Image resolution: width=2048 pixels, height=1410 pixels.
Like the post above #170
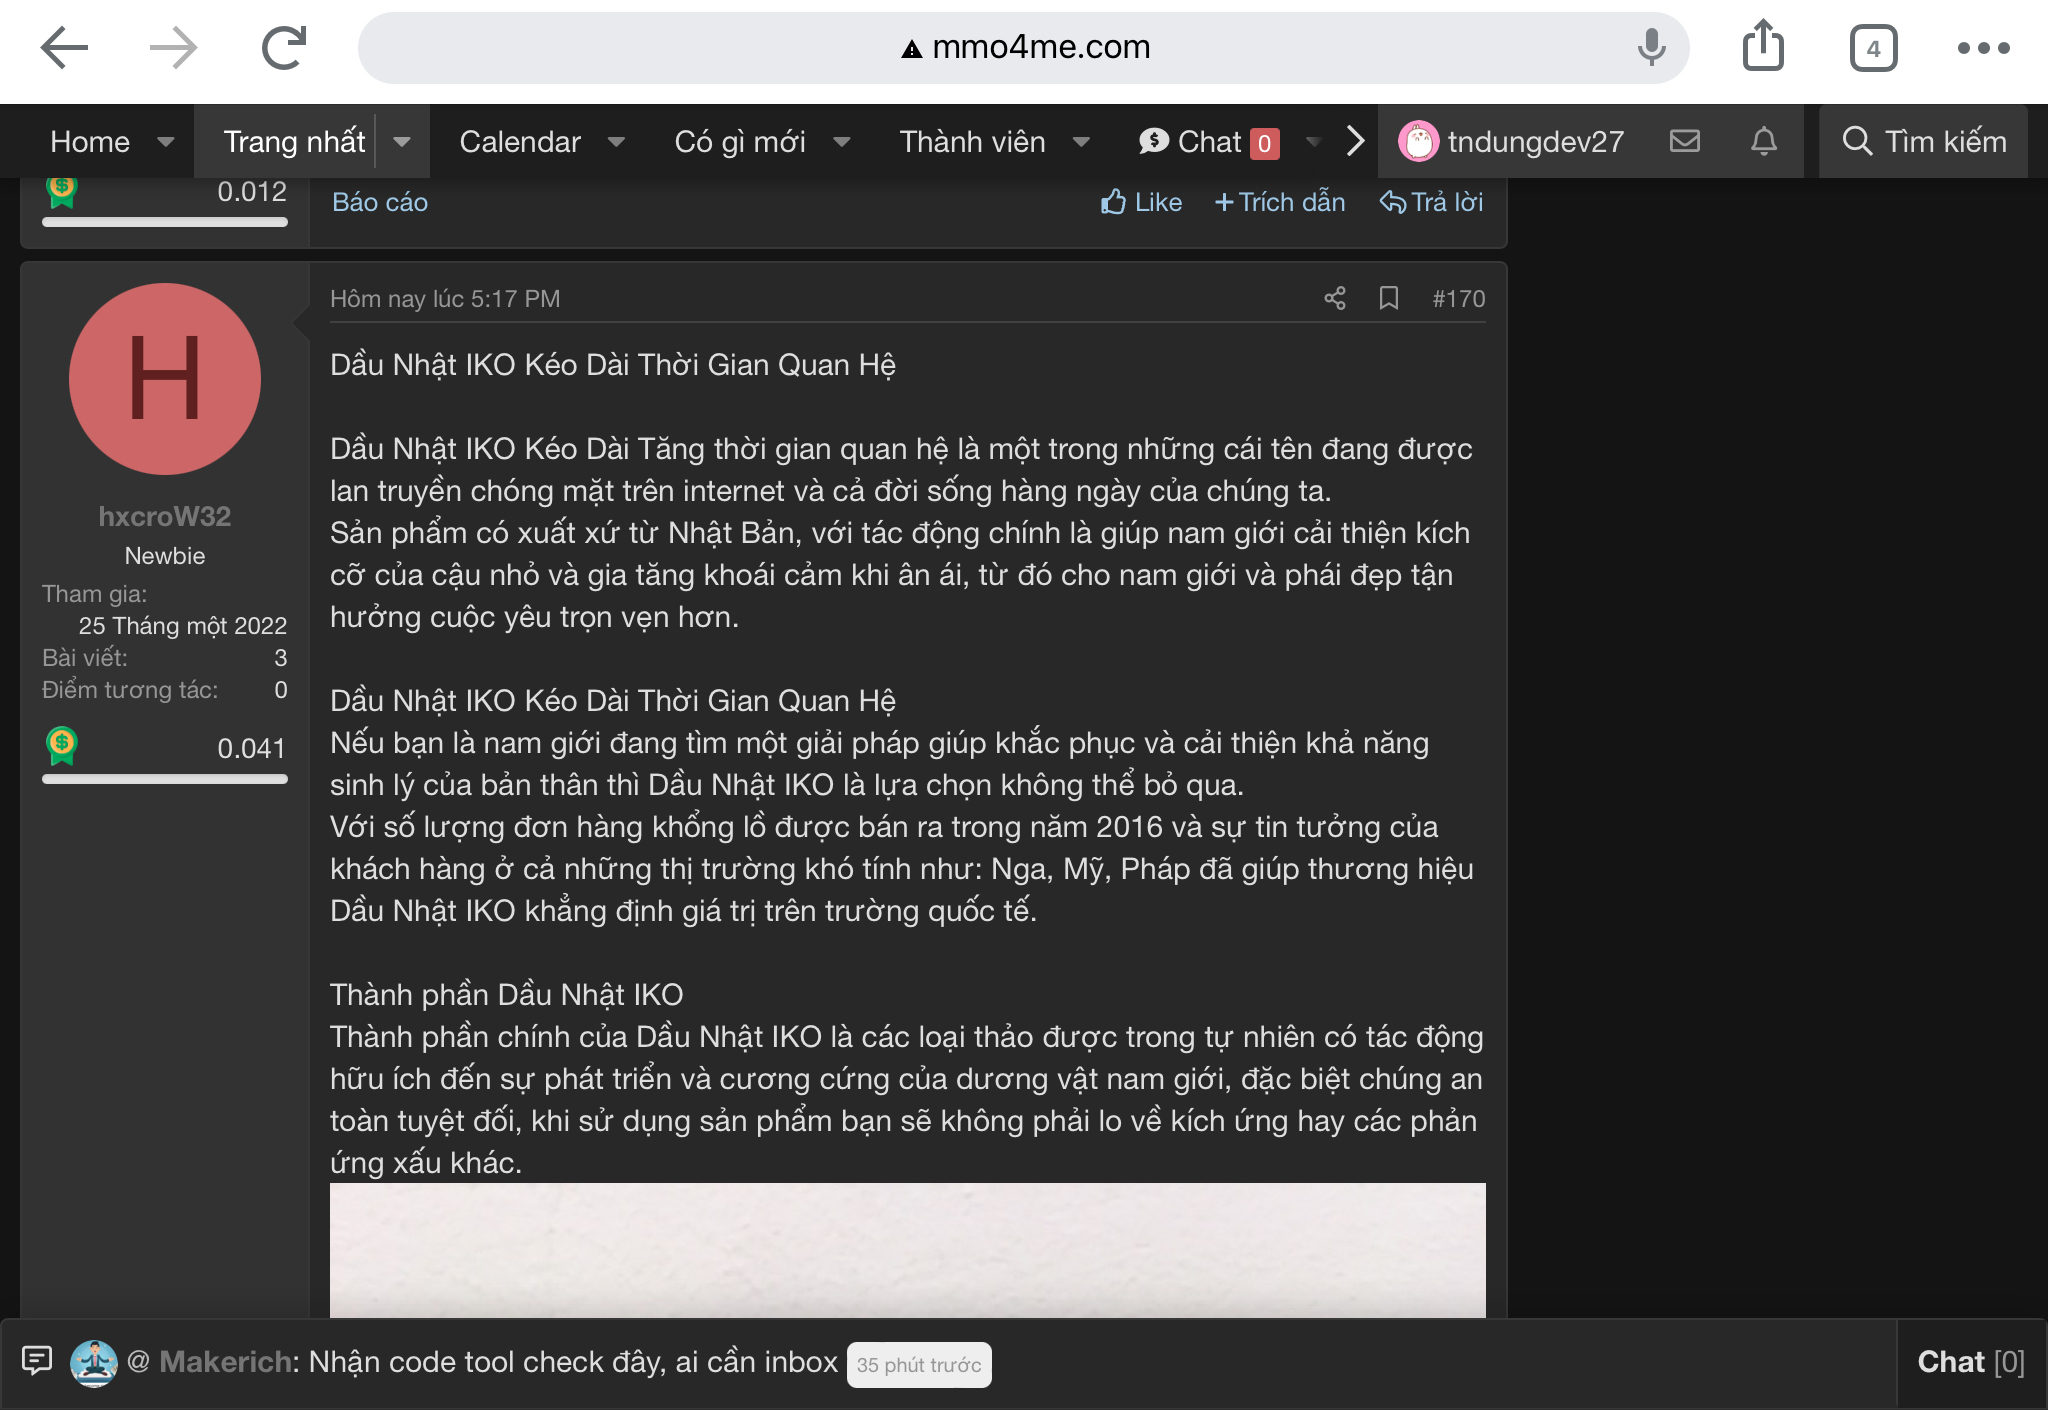tap(1141, 202)
